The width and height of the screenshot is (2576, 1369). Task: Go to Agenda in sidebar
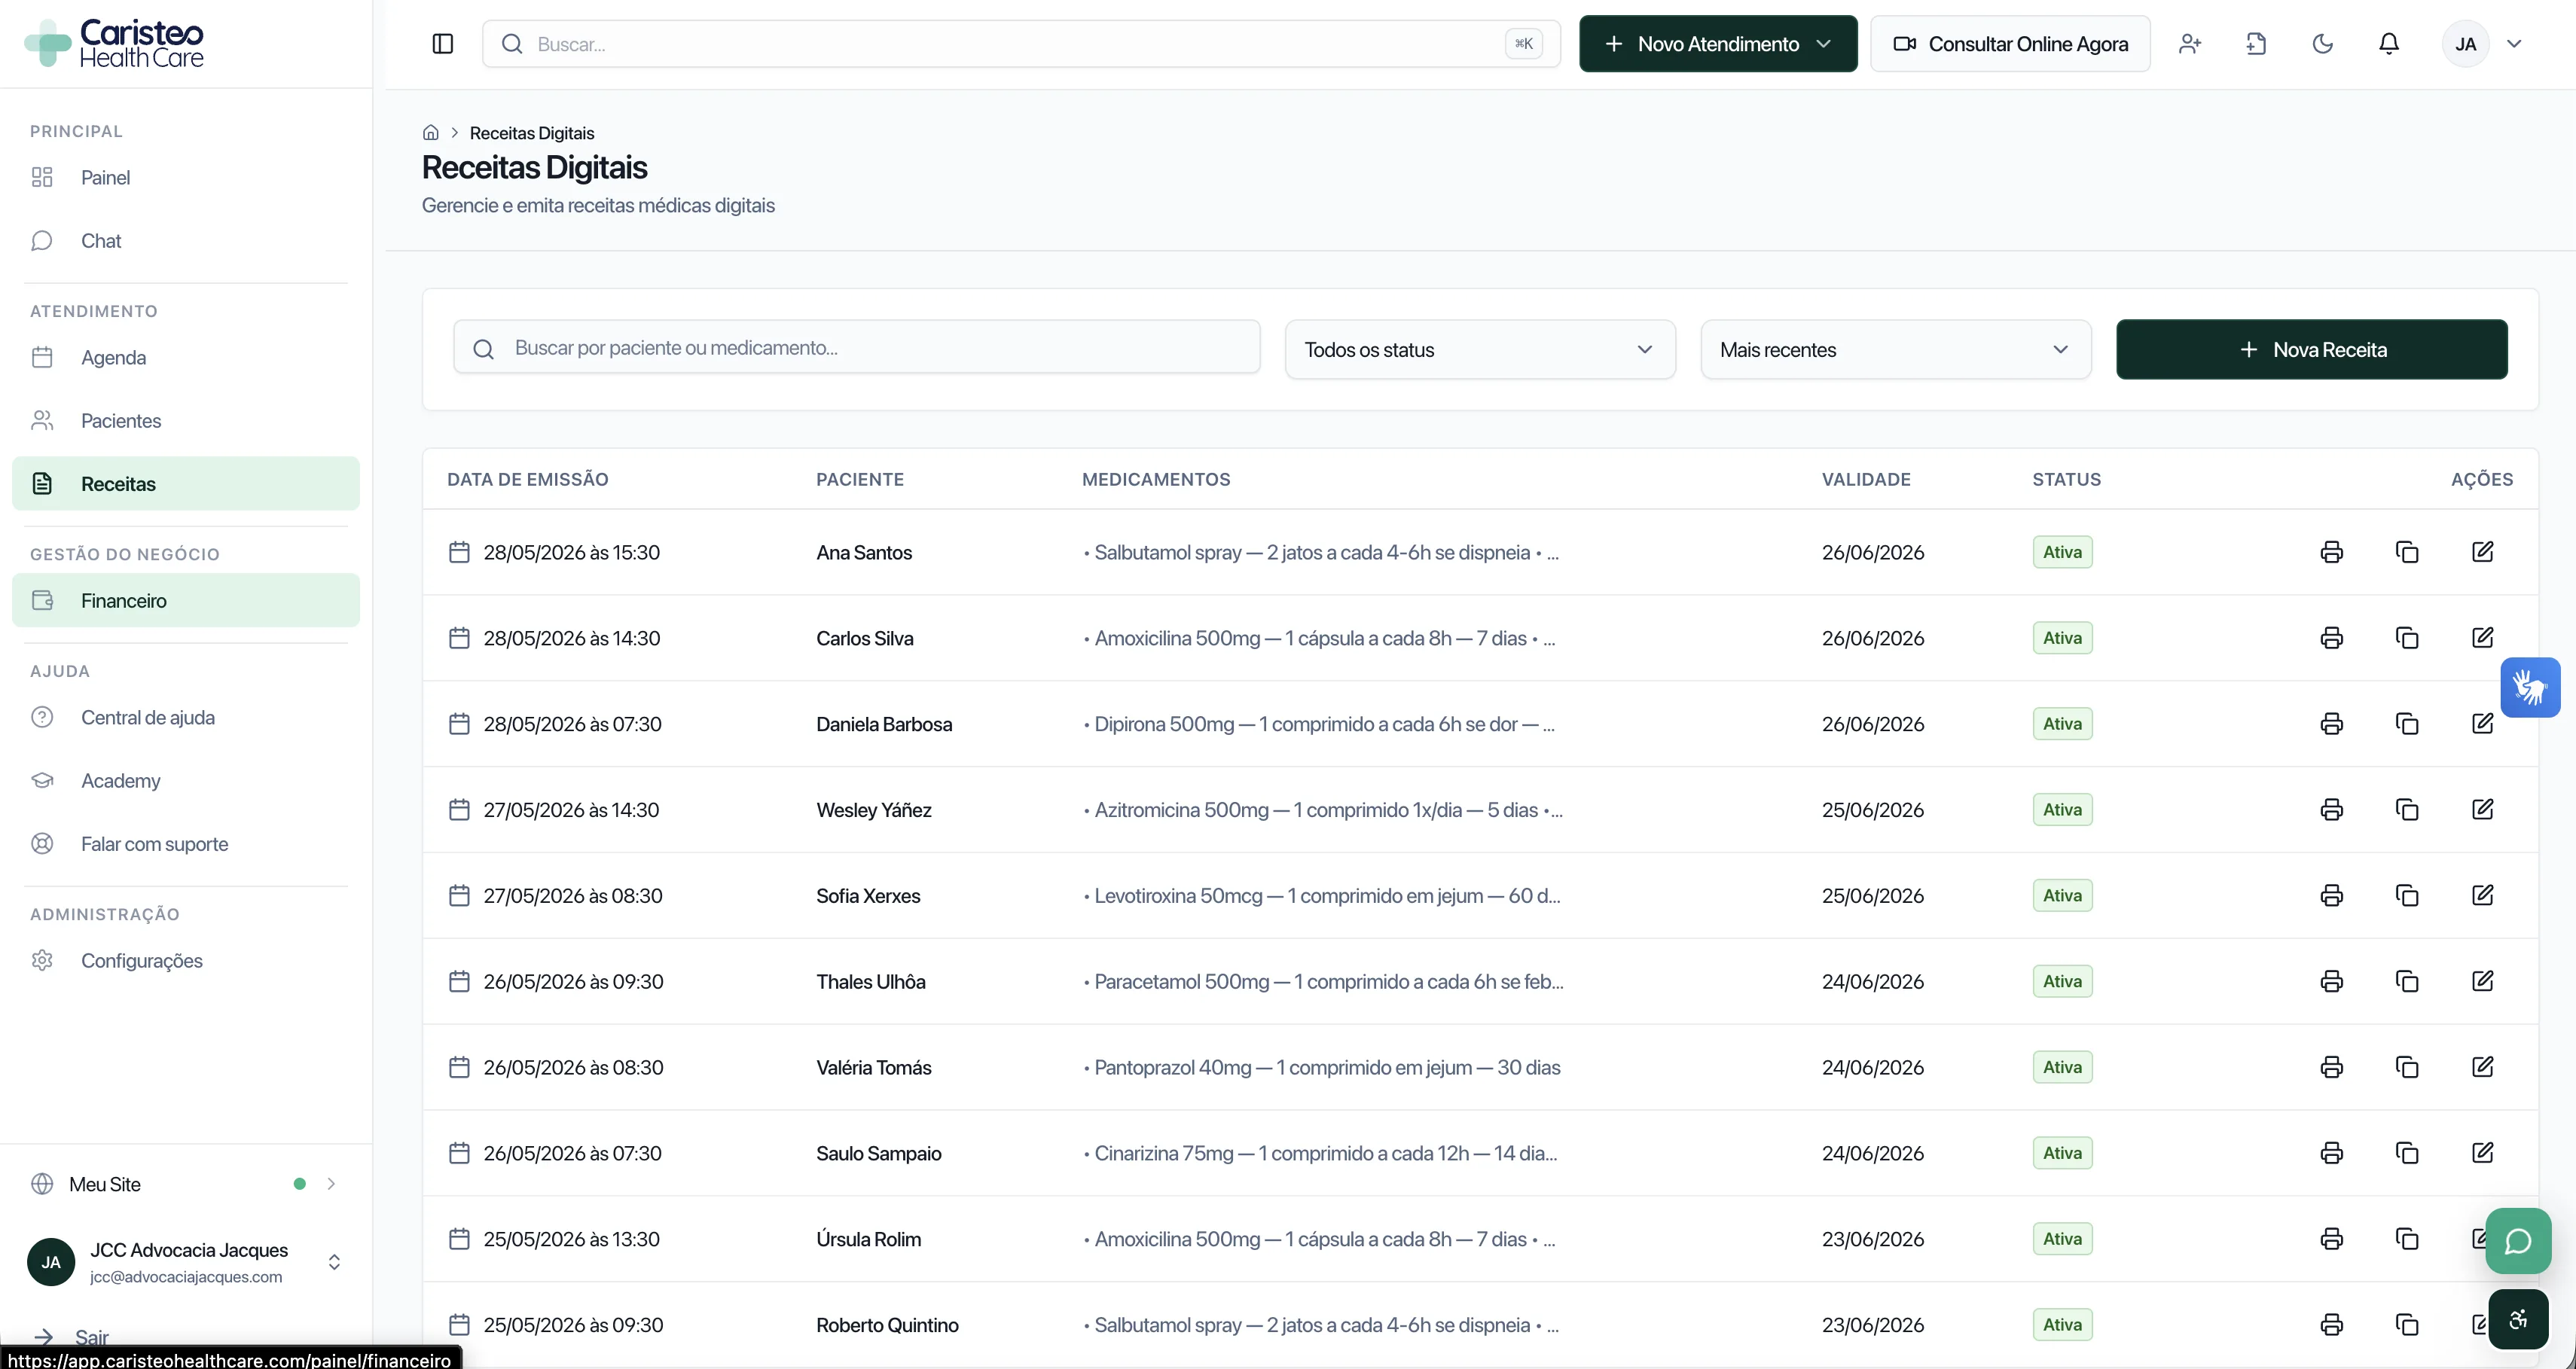pyautogui.click(x=186, y=358)
